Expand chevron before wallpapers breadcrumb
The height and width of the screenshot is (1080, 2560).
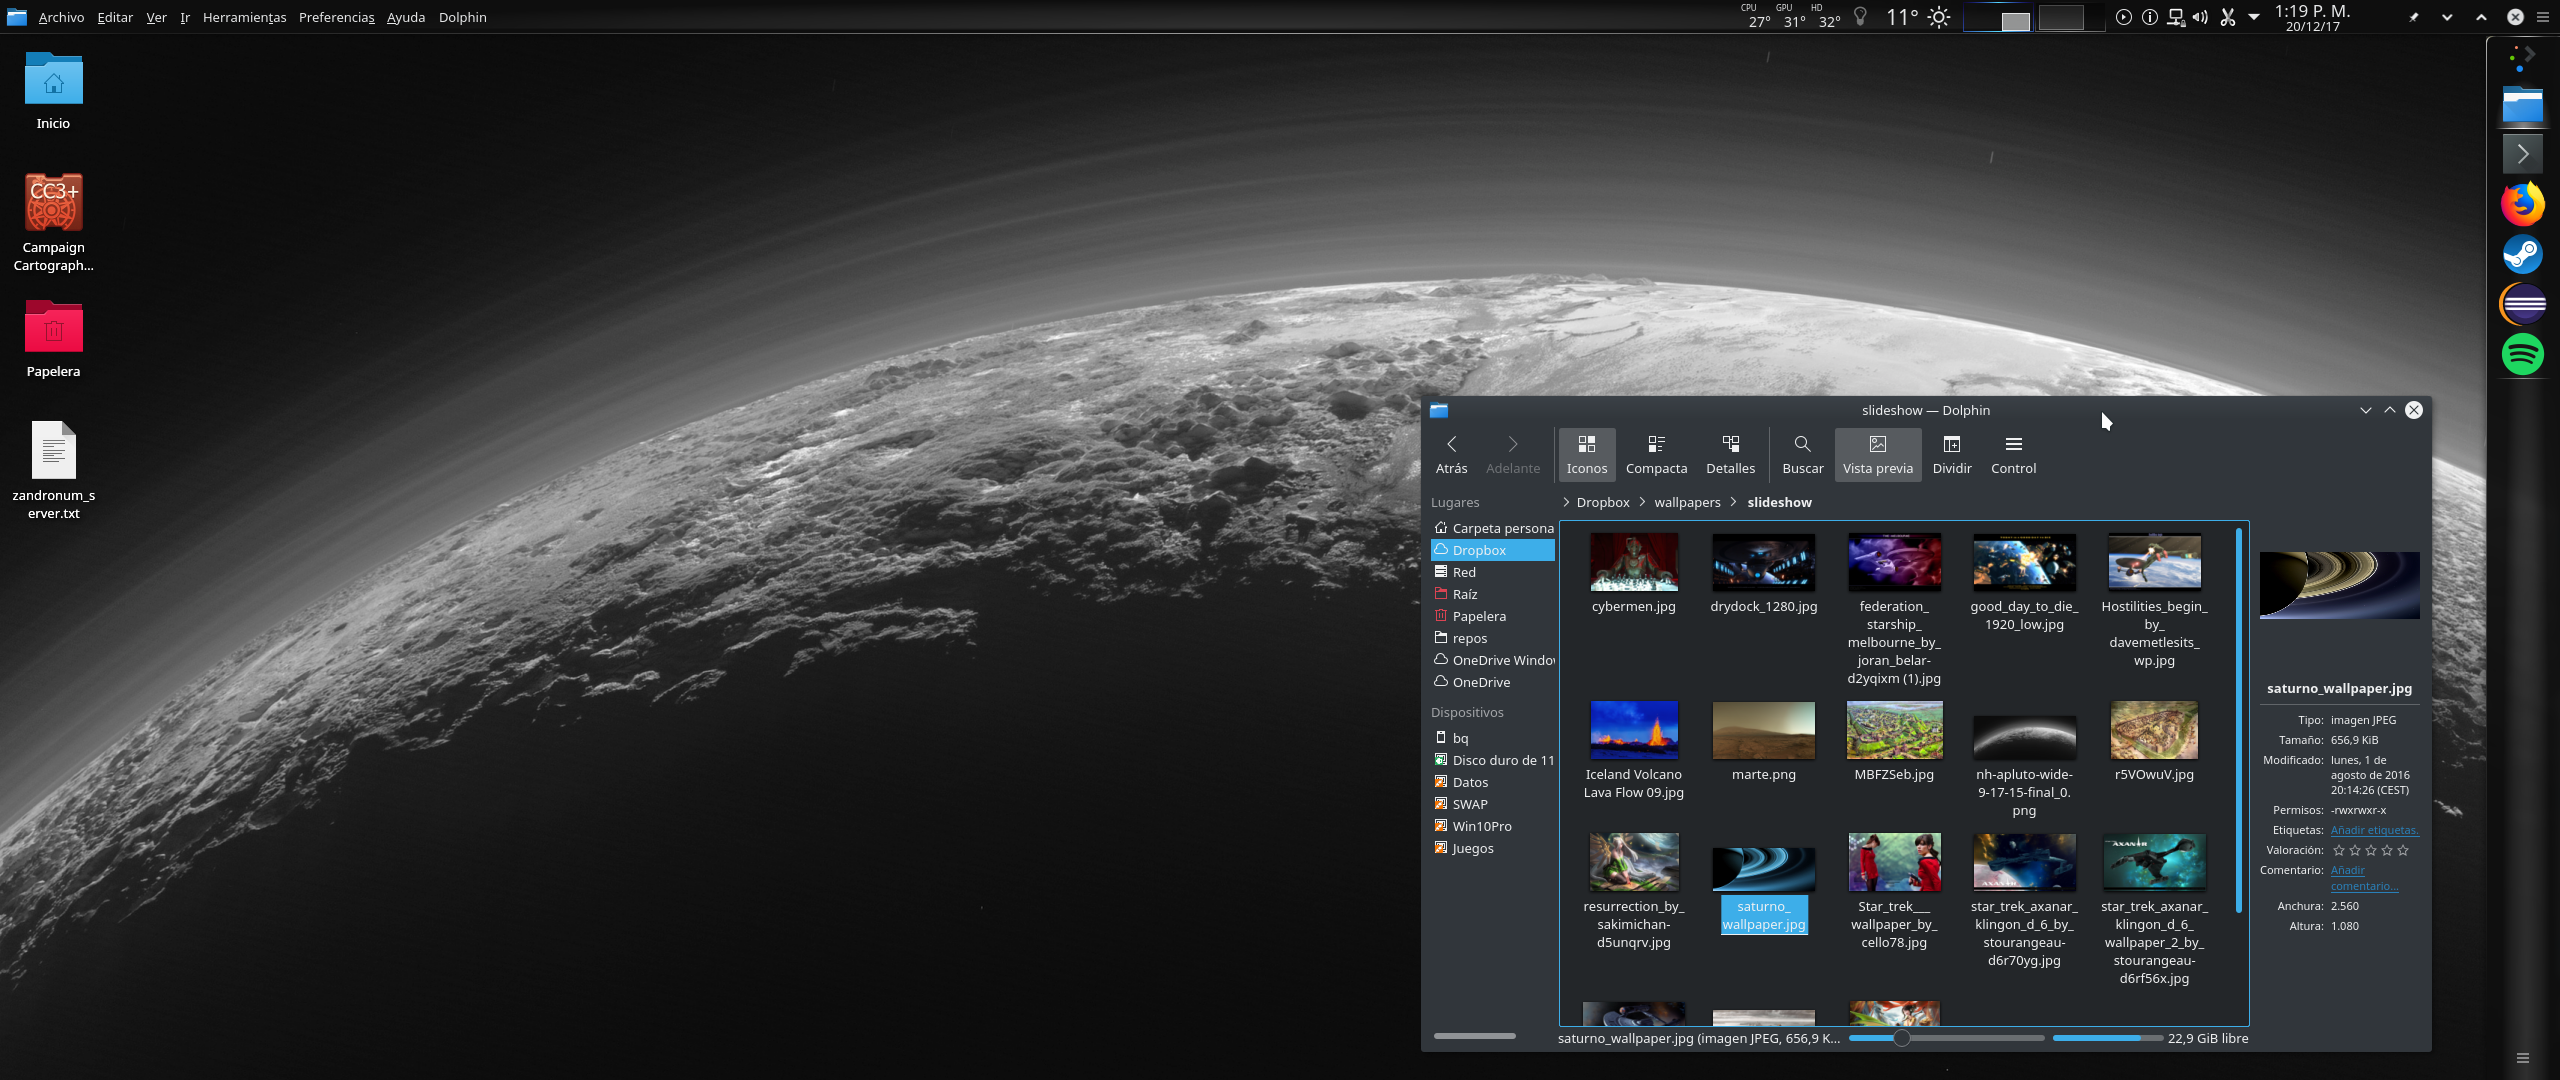tap(1642, 502)
